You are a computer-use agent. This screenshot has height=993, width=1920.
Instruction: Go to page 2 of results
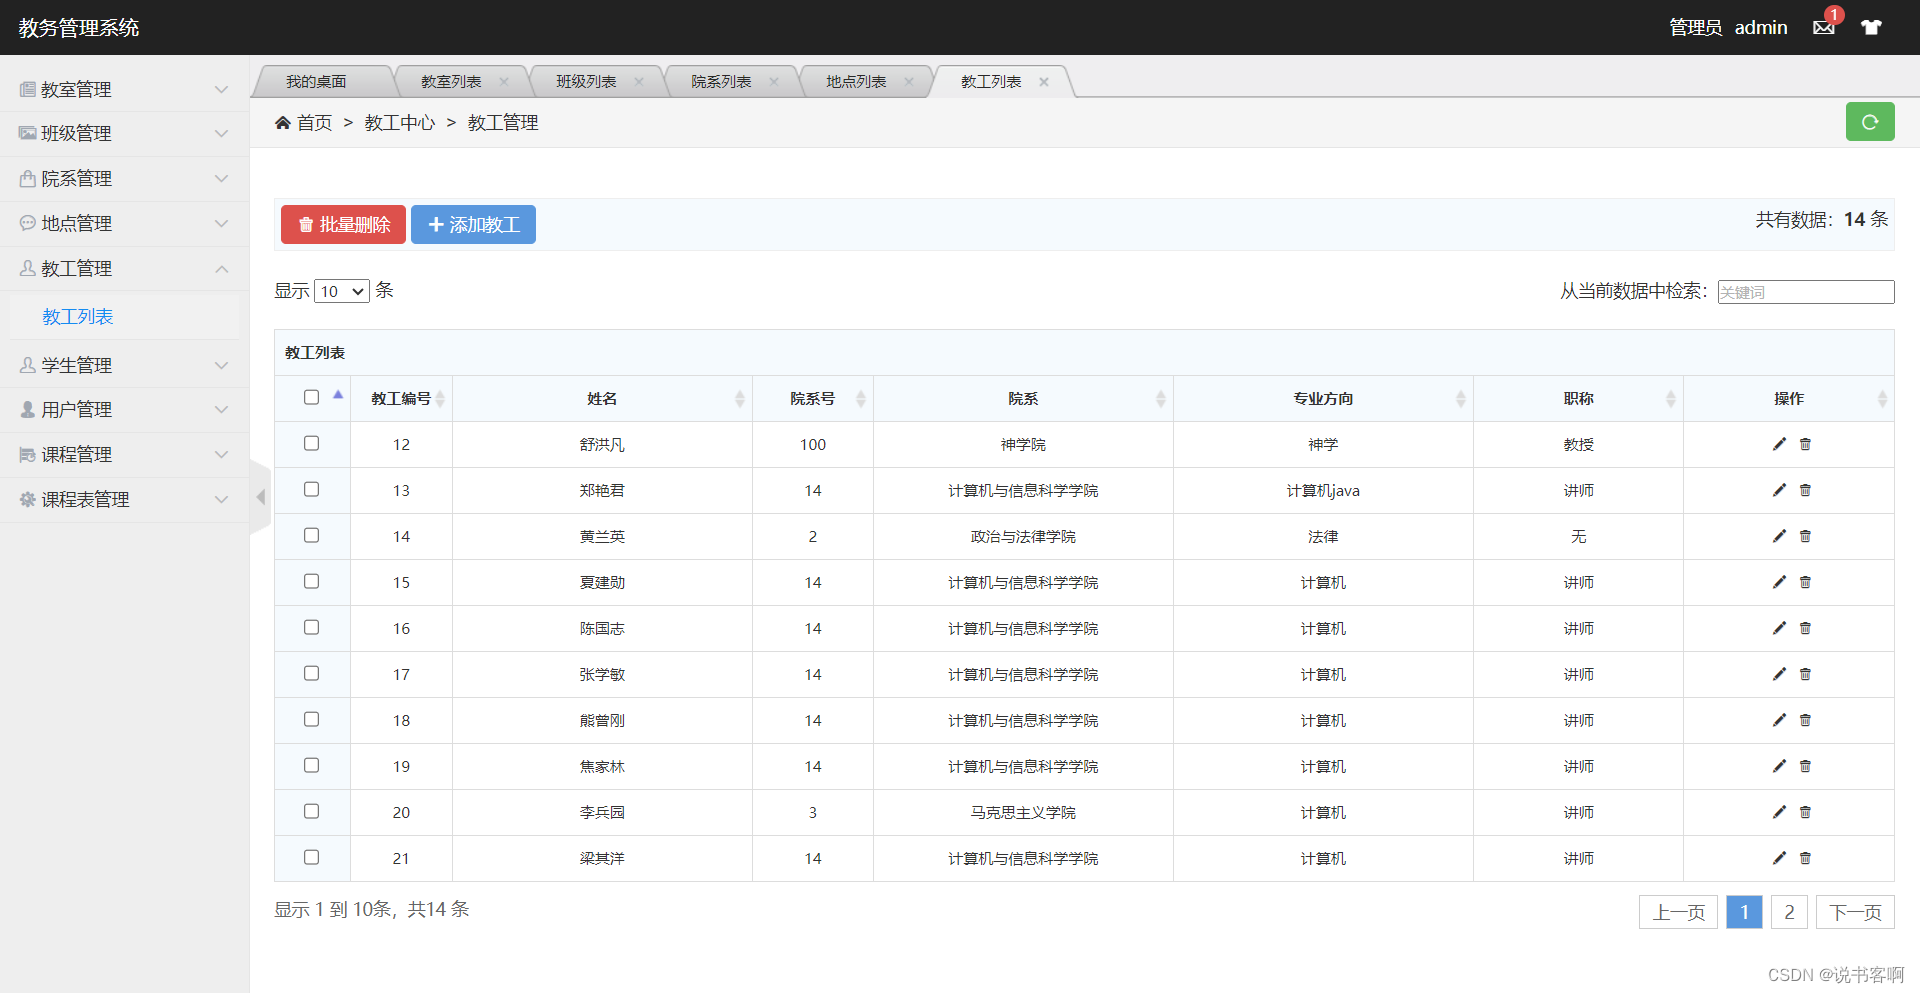[x=1789, y=912]
